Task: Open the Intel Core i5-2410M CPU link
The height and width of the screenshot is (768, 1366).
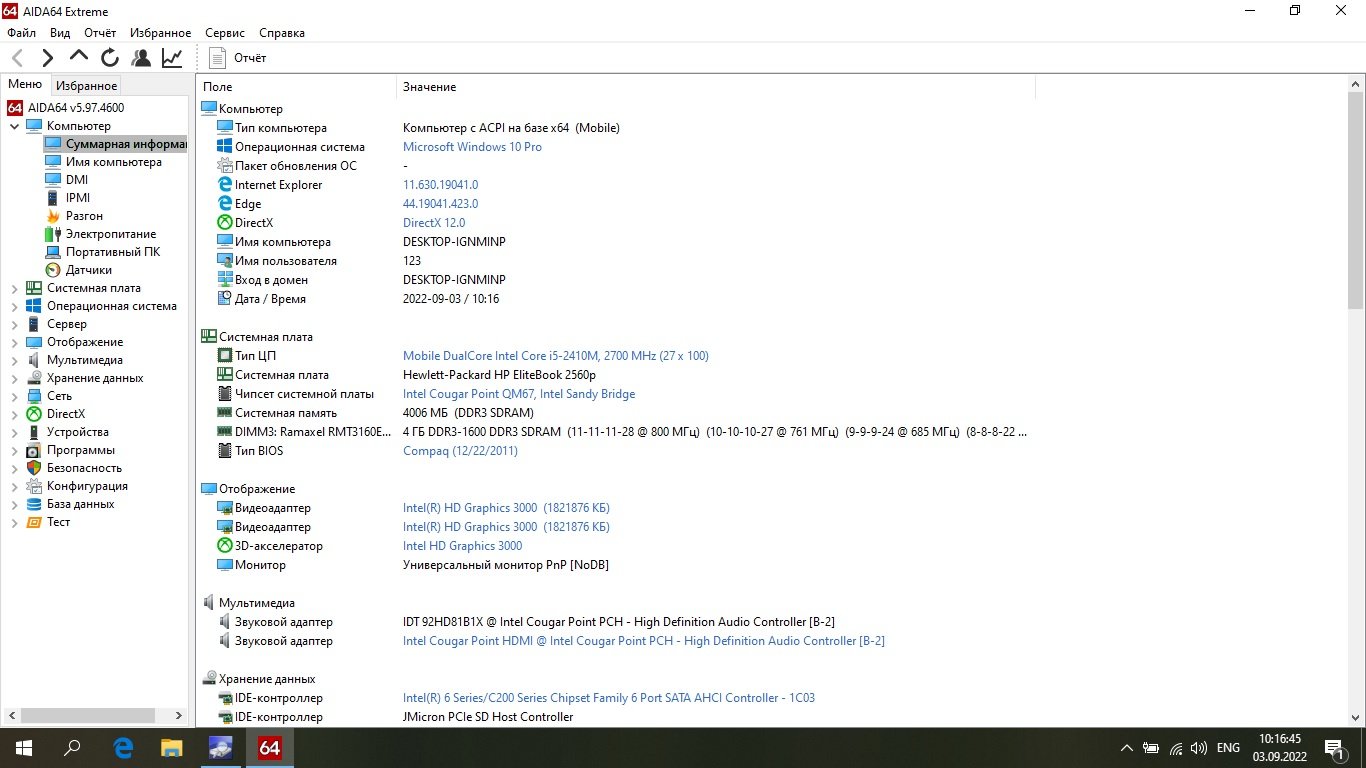Action: (555, 356)
